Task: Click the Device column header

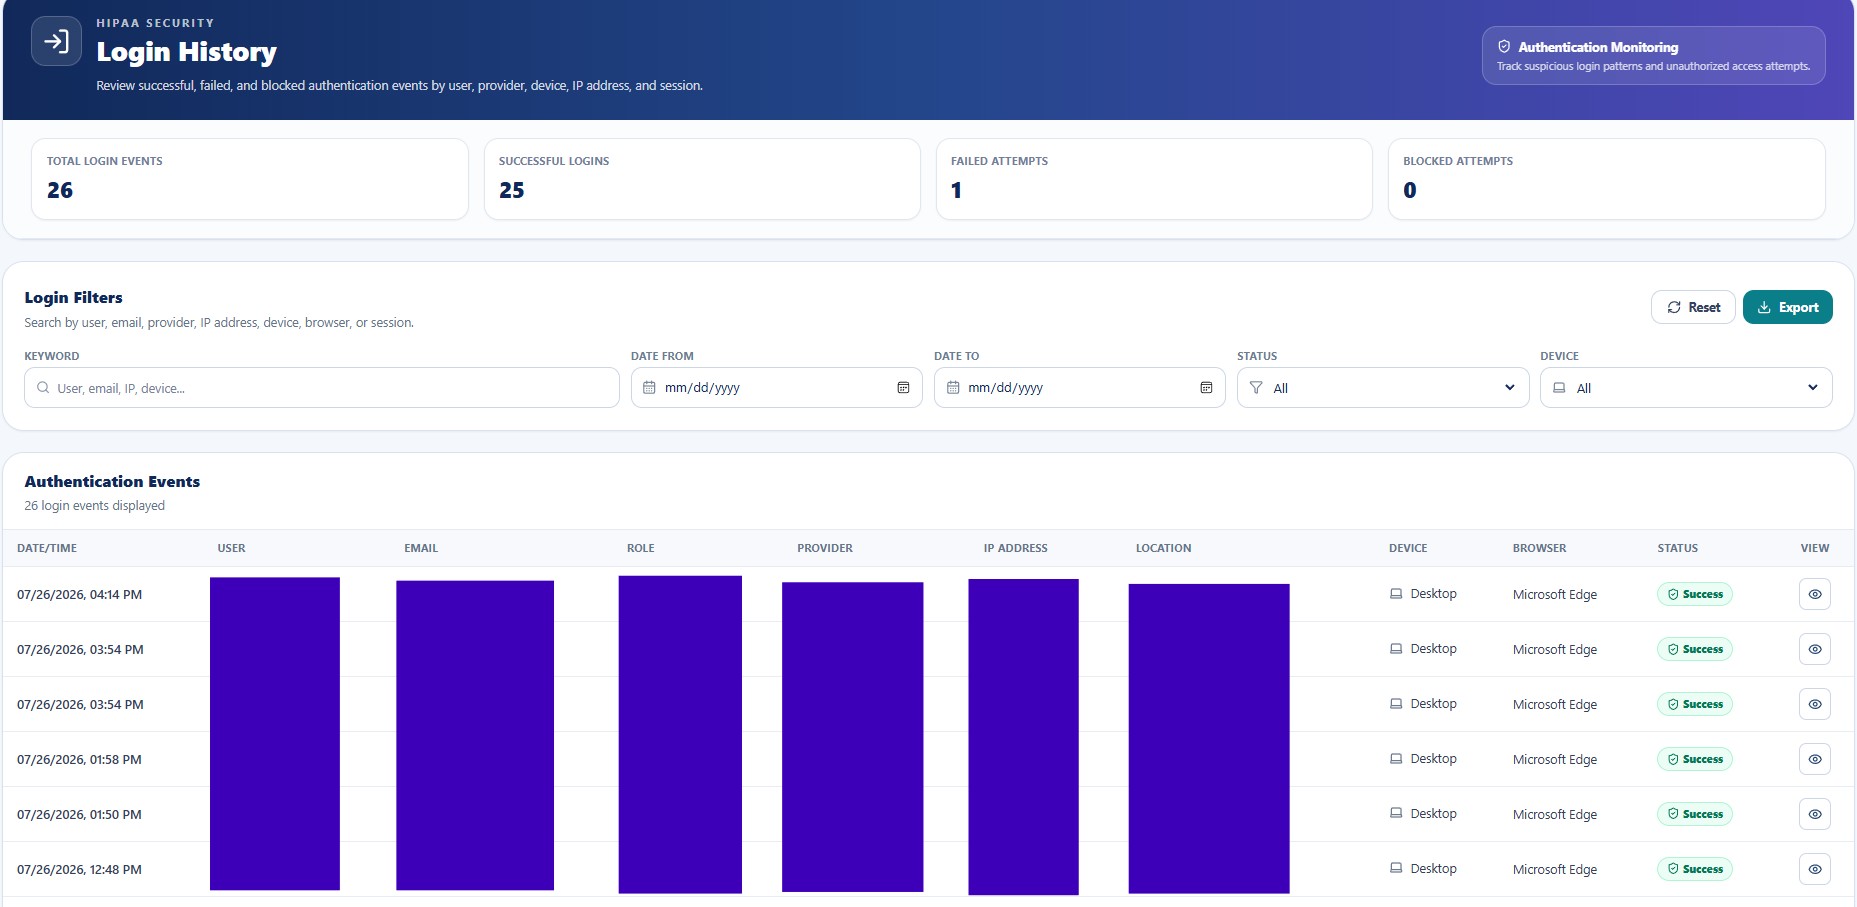Action: [x=1408, y=548]
